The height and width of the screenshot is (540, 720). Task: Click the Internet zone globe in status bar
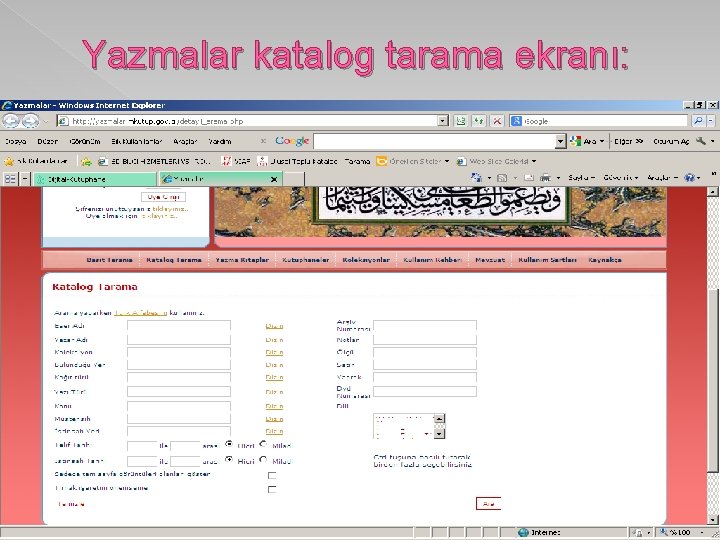pyautogui.click(x=523, y=533)
